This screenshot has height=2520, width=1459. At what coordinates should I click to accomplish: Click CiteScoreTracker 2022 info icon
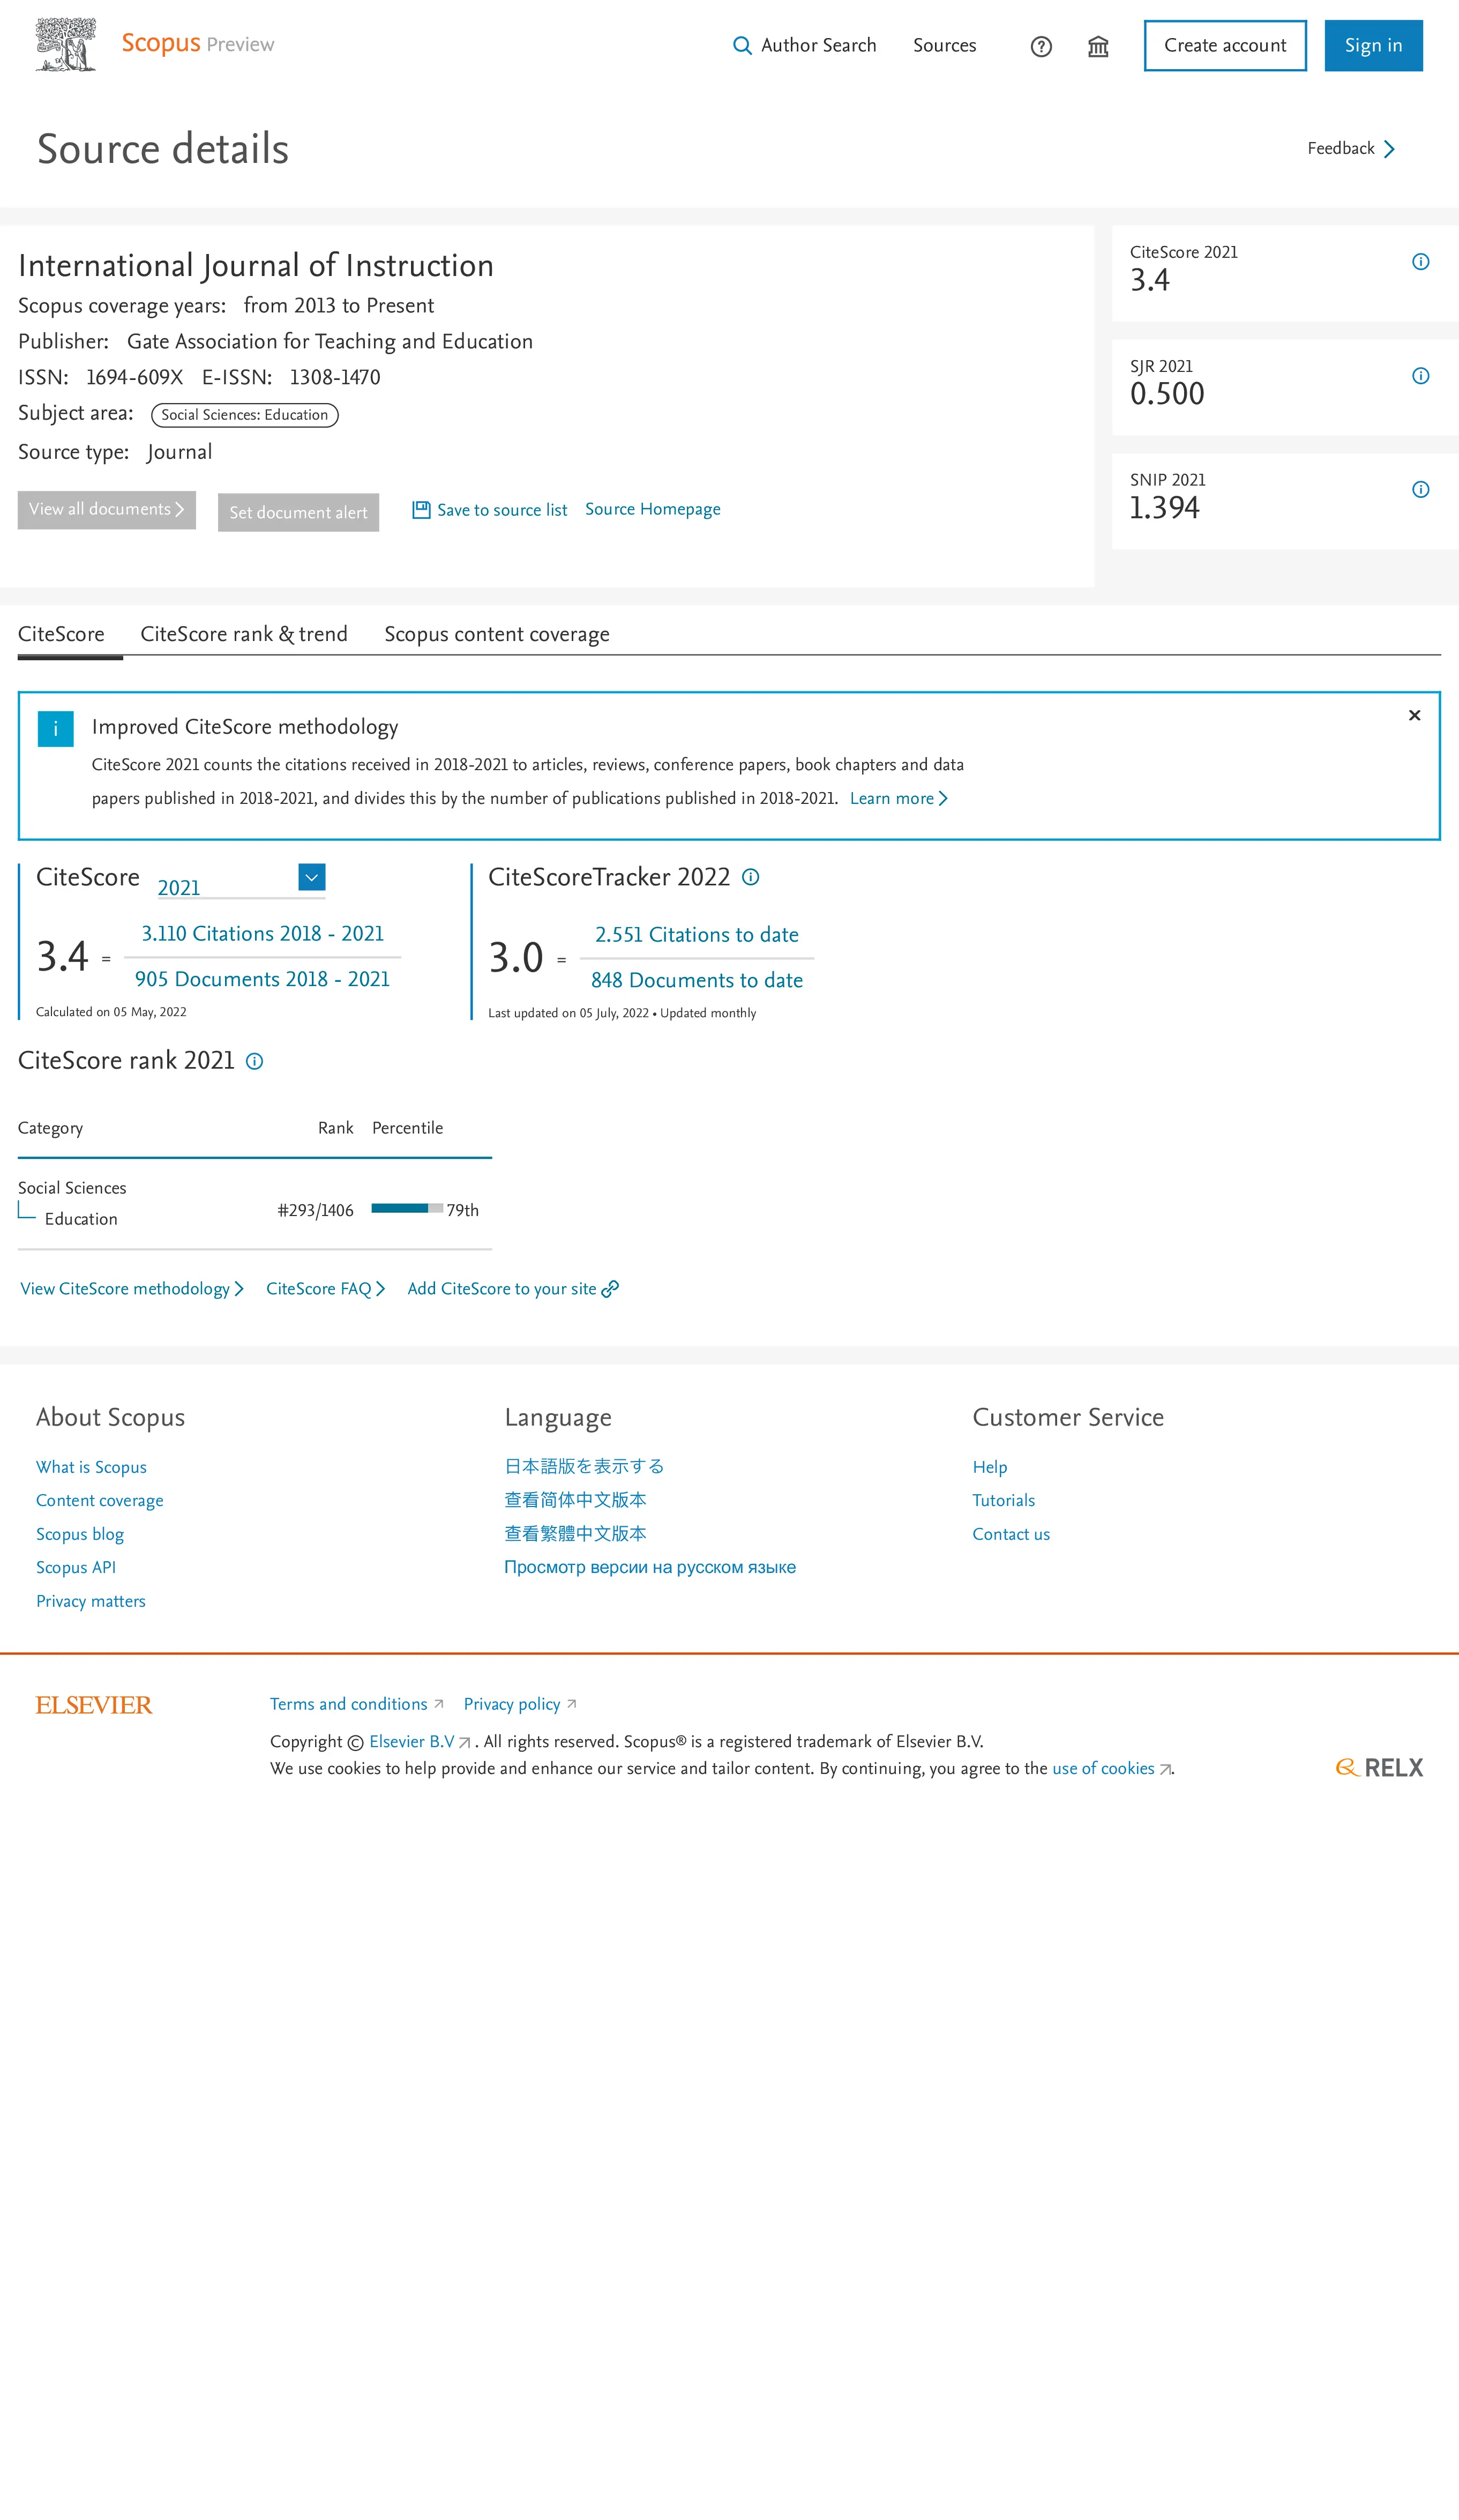751,877
